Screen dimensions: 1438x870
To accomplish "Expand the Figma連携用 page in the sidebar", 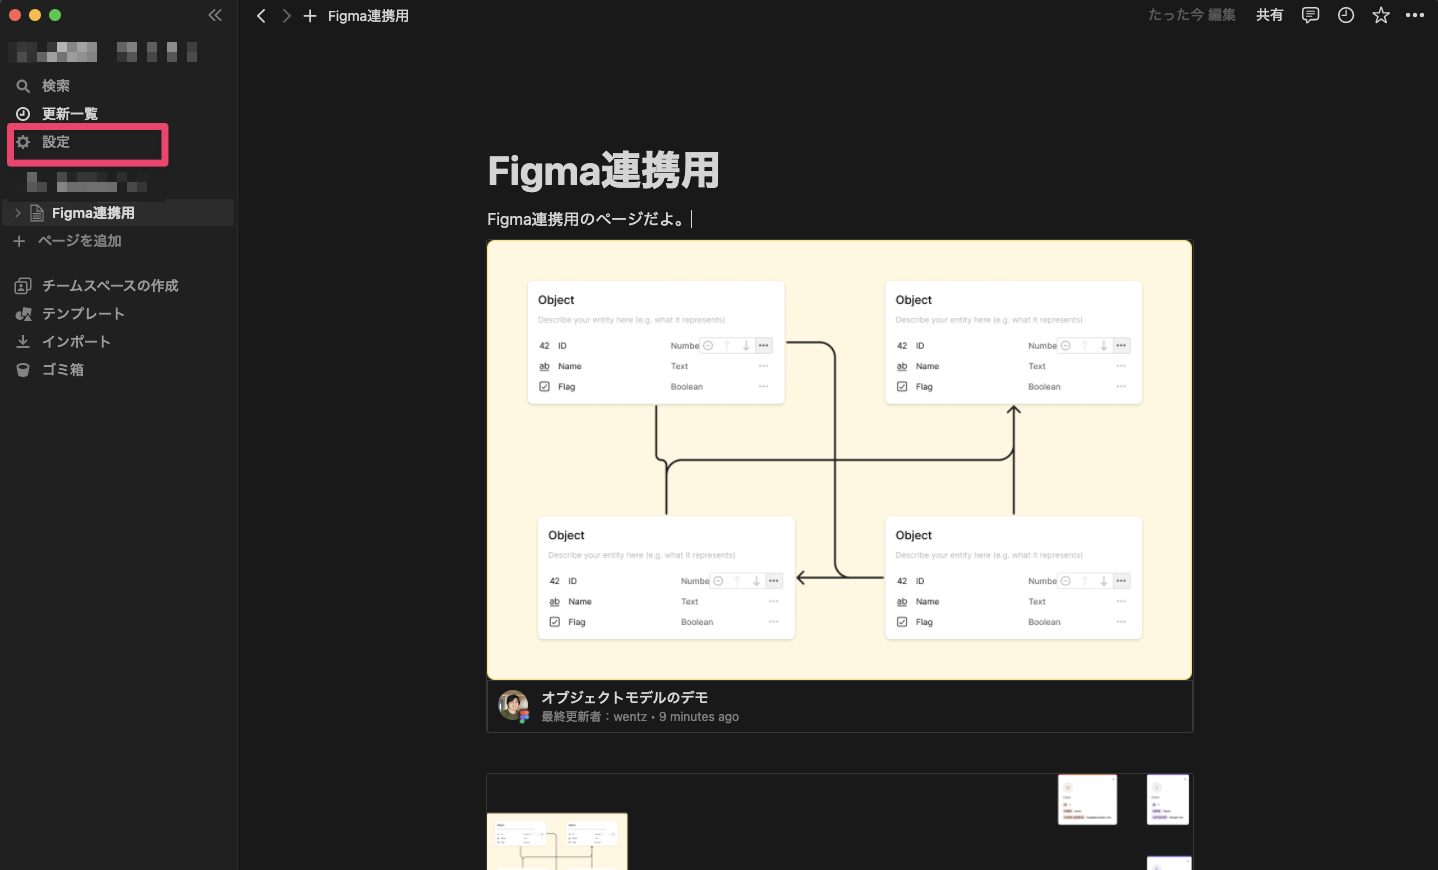I will (17, 212).
